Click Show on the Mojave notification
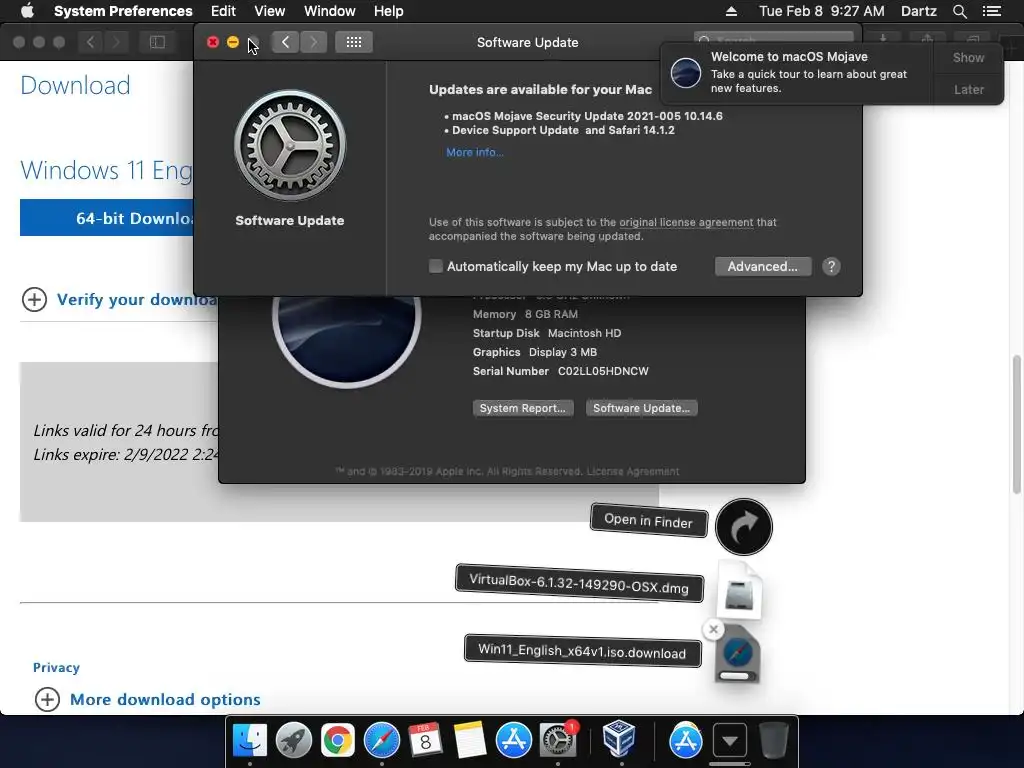The image size is (1024, 768). (968, 57)
